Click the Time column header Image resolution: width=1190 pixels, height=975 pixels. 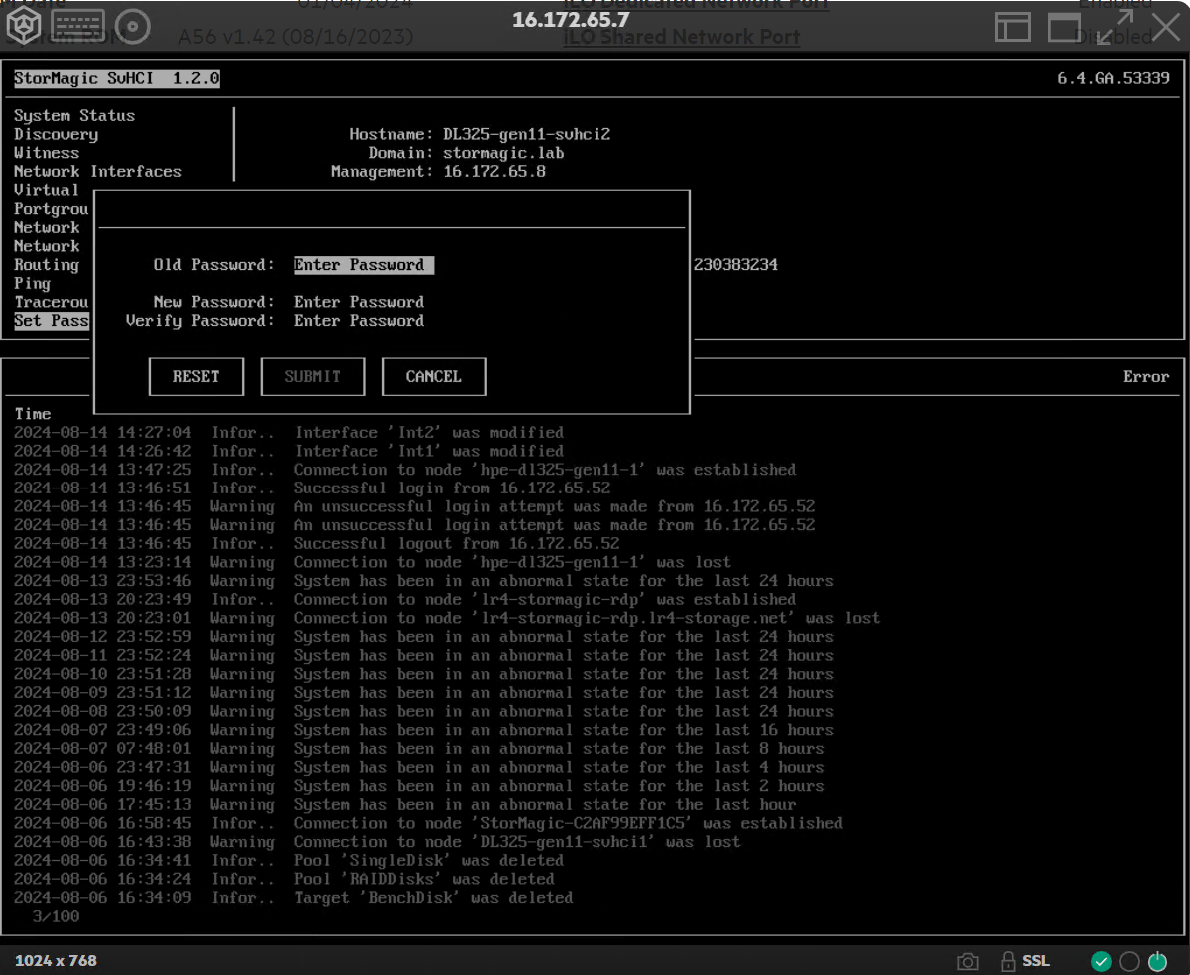coord(33,414)
